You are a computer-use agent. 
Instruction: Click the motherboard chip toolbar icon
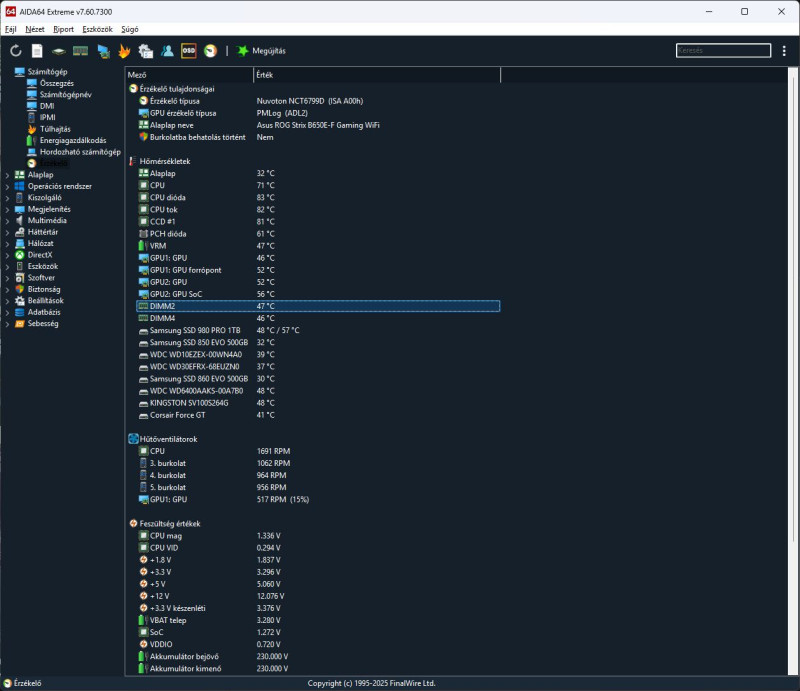[59, 51]
